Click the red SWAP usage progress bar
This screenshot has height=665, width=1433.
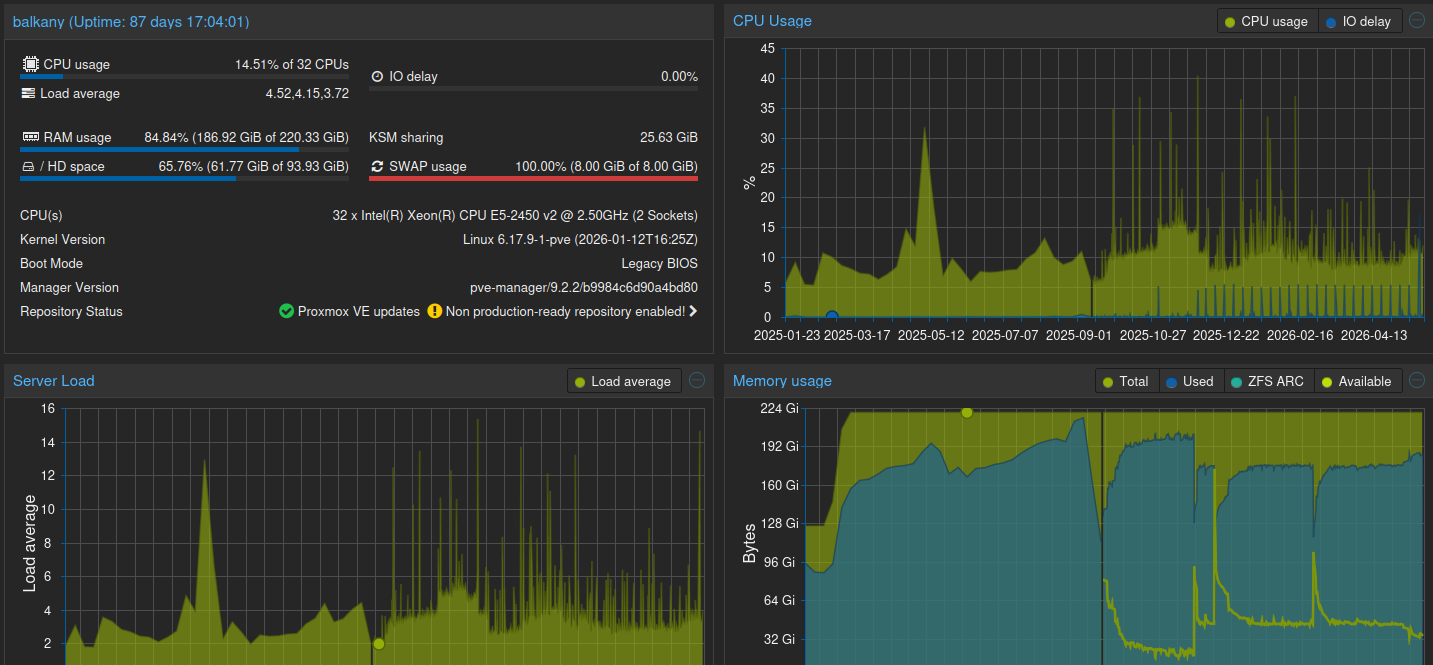tap(533, 179)
